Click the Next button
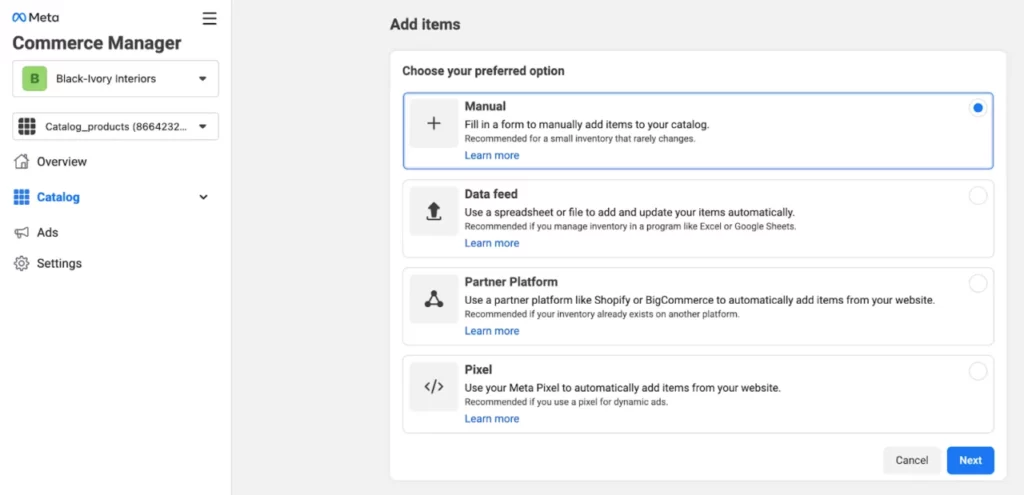 coord(970,460)
